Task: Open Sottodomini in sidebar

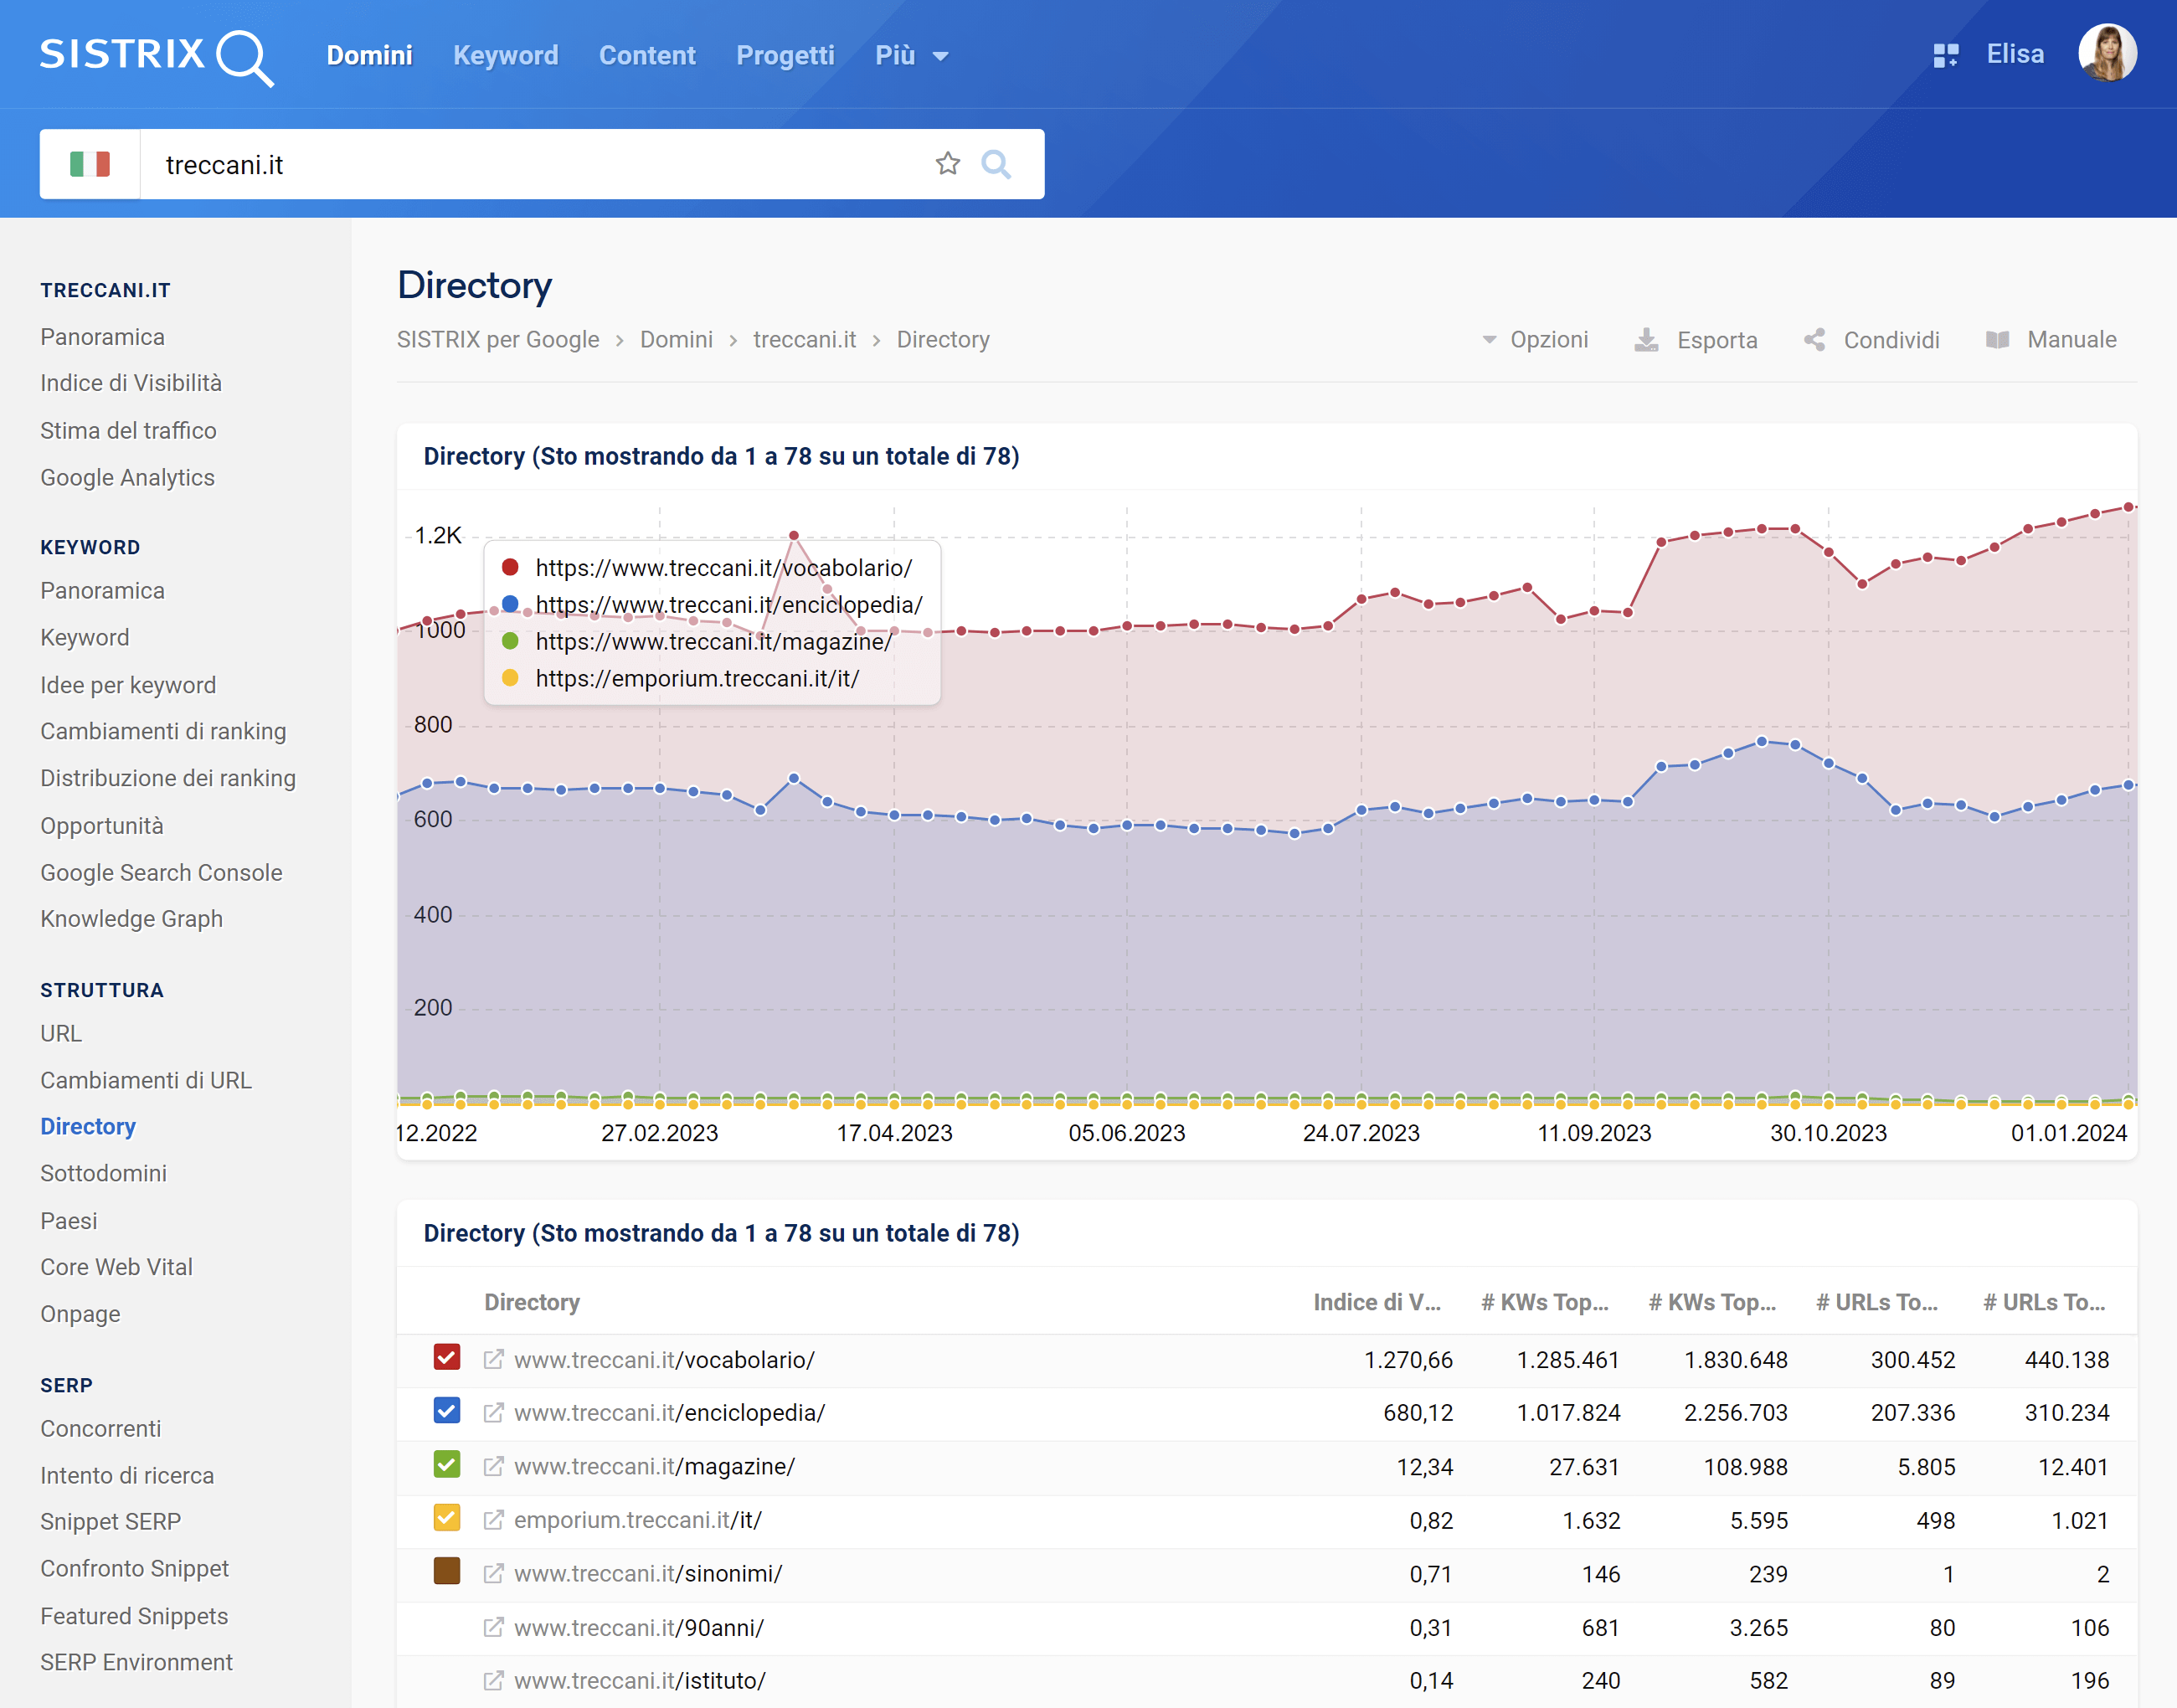Action: click(103, 1174)
